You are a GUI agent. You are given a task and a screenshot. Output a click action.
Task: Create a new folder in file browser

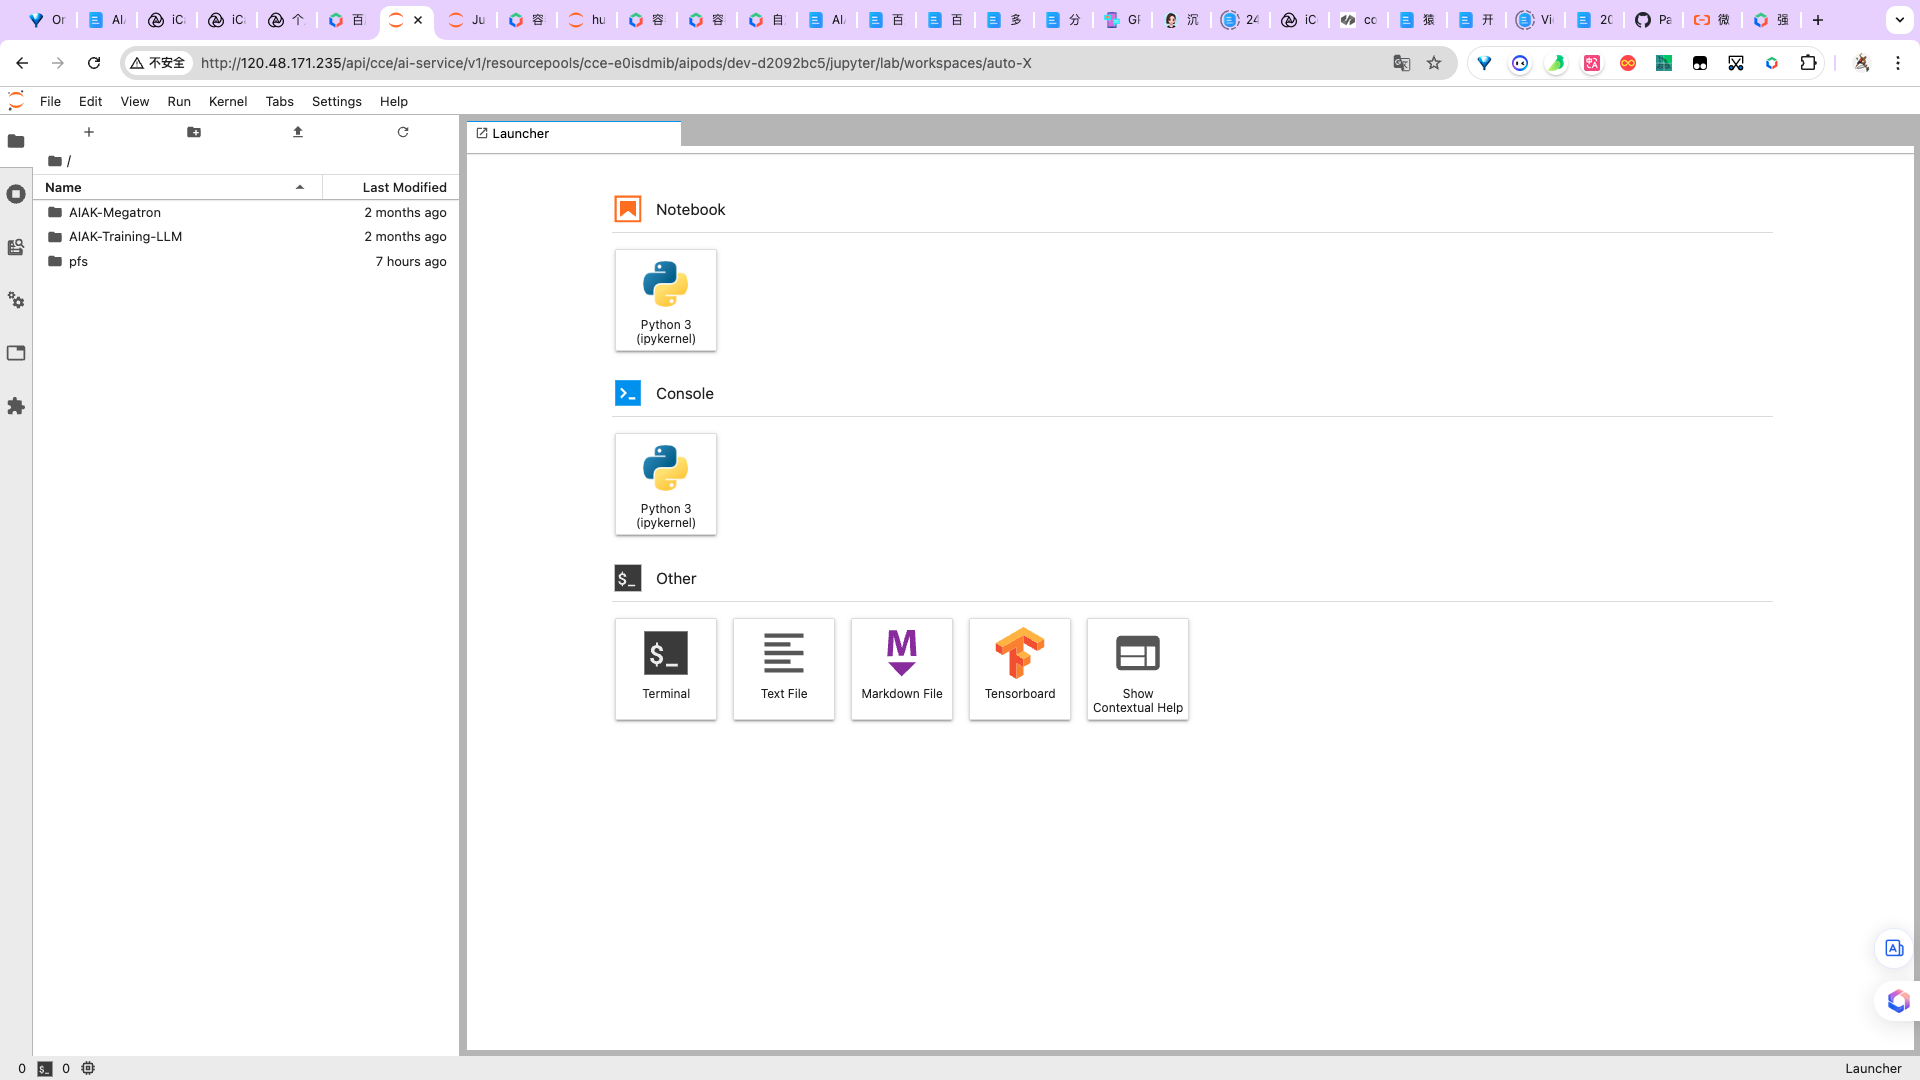coord(194,132)
